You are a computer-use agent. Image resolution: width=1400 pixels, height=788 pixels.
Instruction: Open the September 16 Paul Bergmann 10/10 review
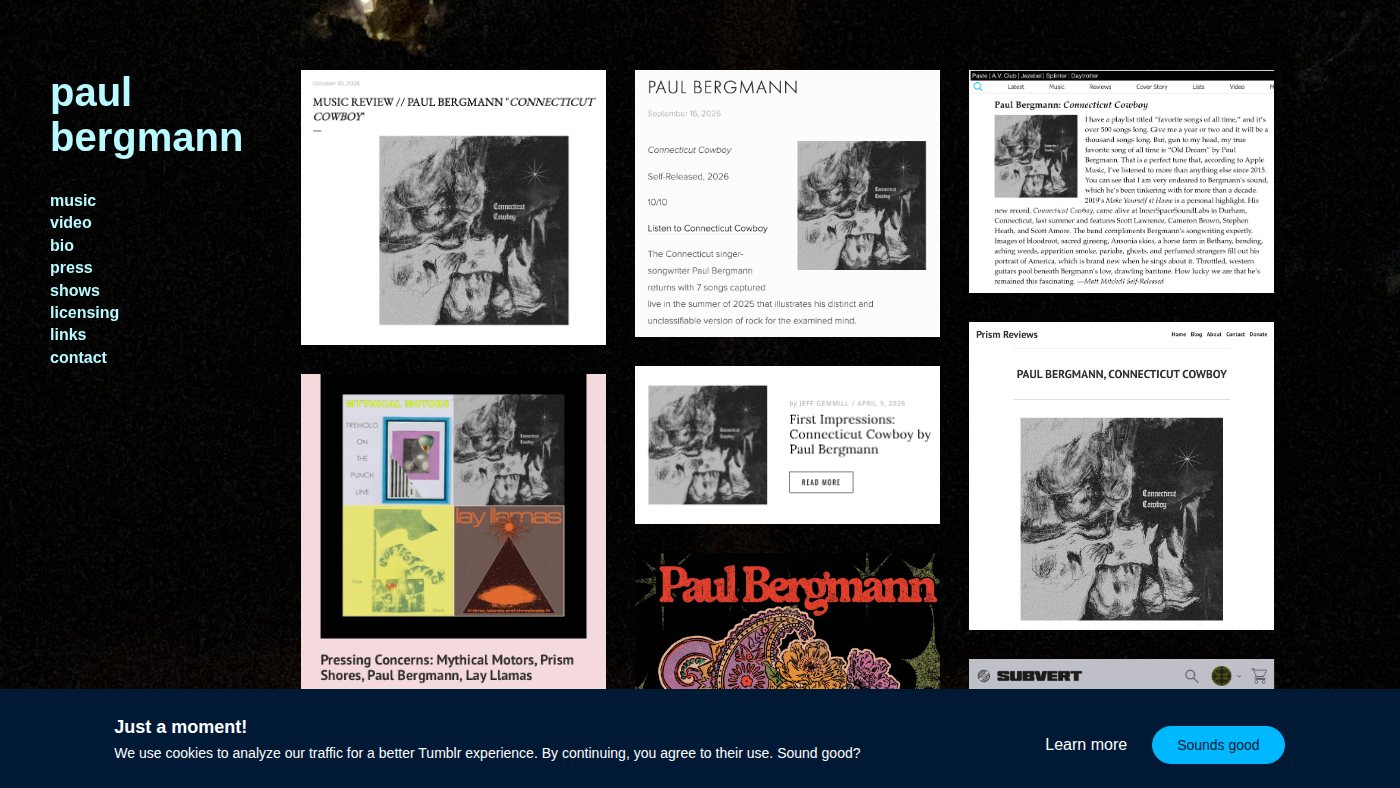coord(787,203)
